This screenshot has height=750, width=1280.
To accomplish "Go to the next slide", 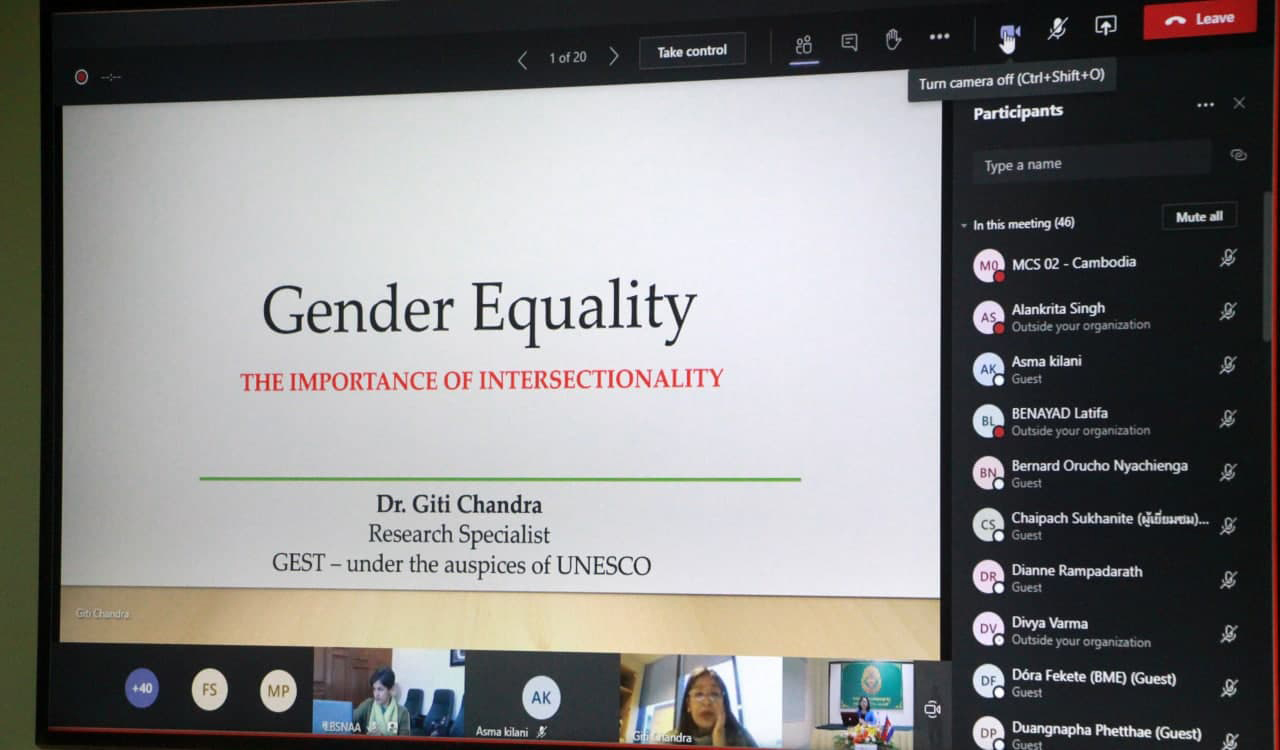I will tap(614, 57).
